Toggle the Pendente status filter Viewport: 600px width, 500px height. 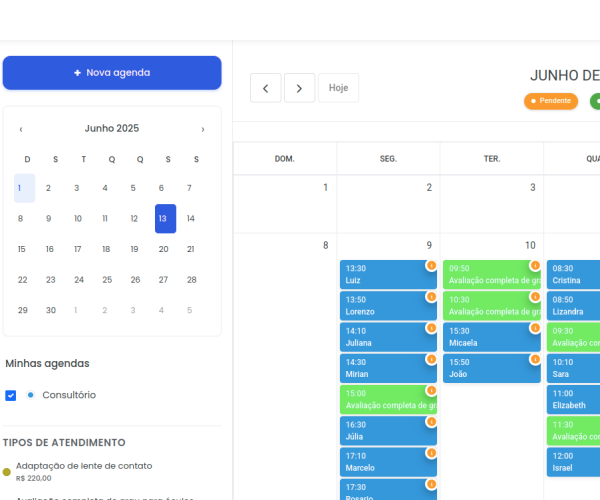[x=551, y=101]
